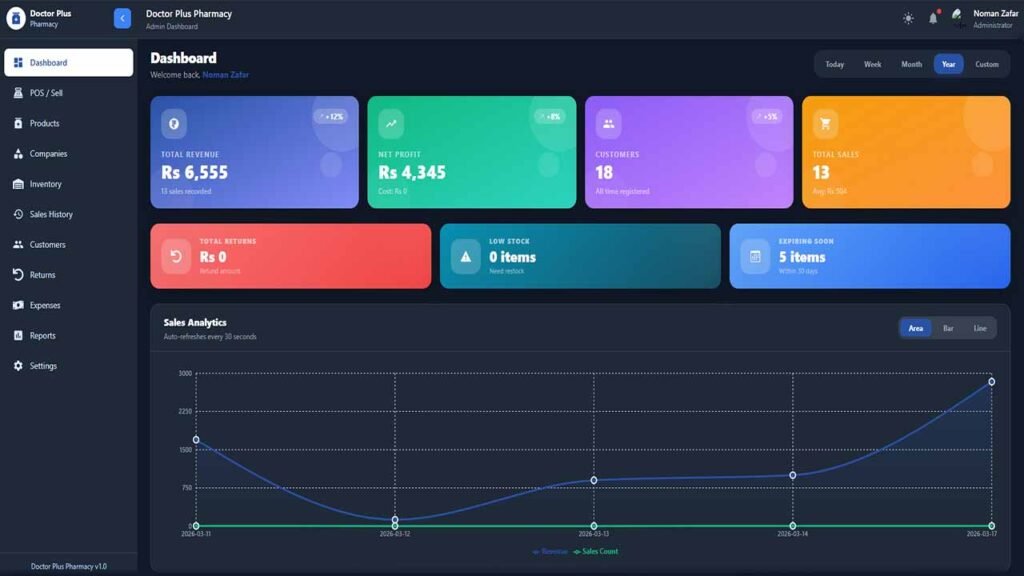Click the Reports sidebar icon
Screen dimensions: 1024x576
(x=18, y=336)
